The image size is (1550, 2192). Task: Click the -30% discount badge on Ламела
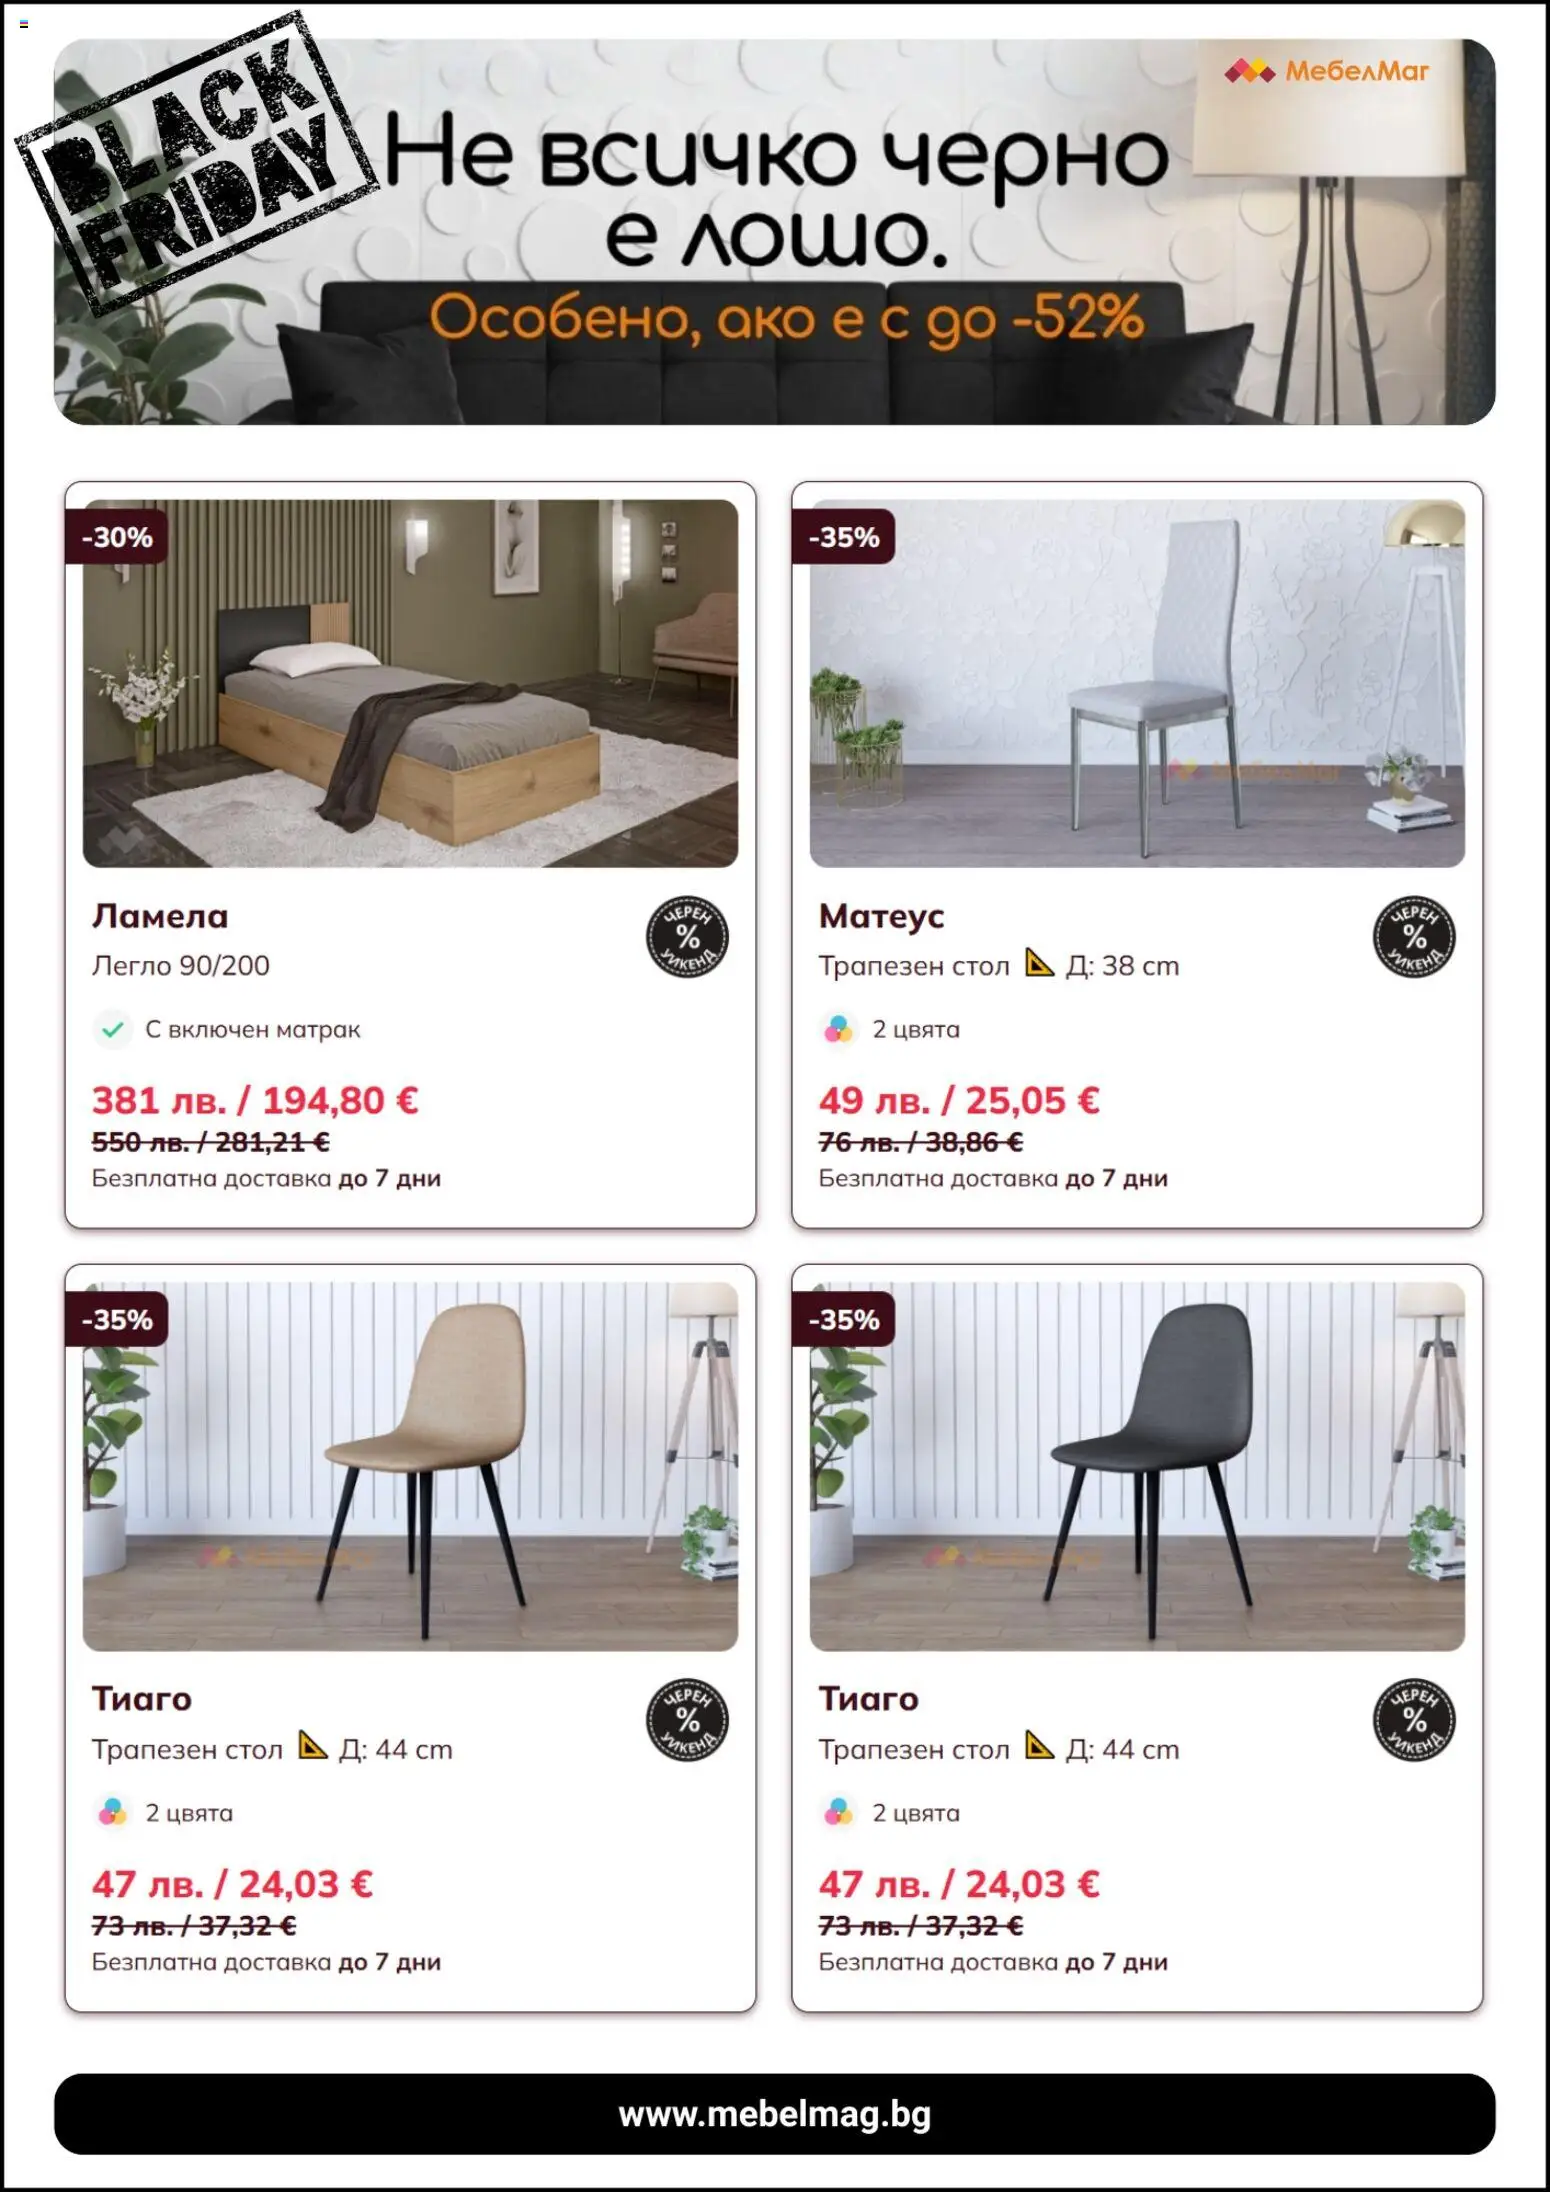[117, 537]
